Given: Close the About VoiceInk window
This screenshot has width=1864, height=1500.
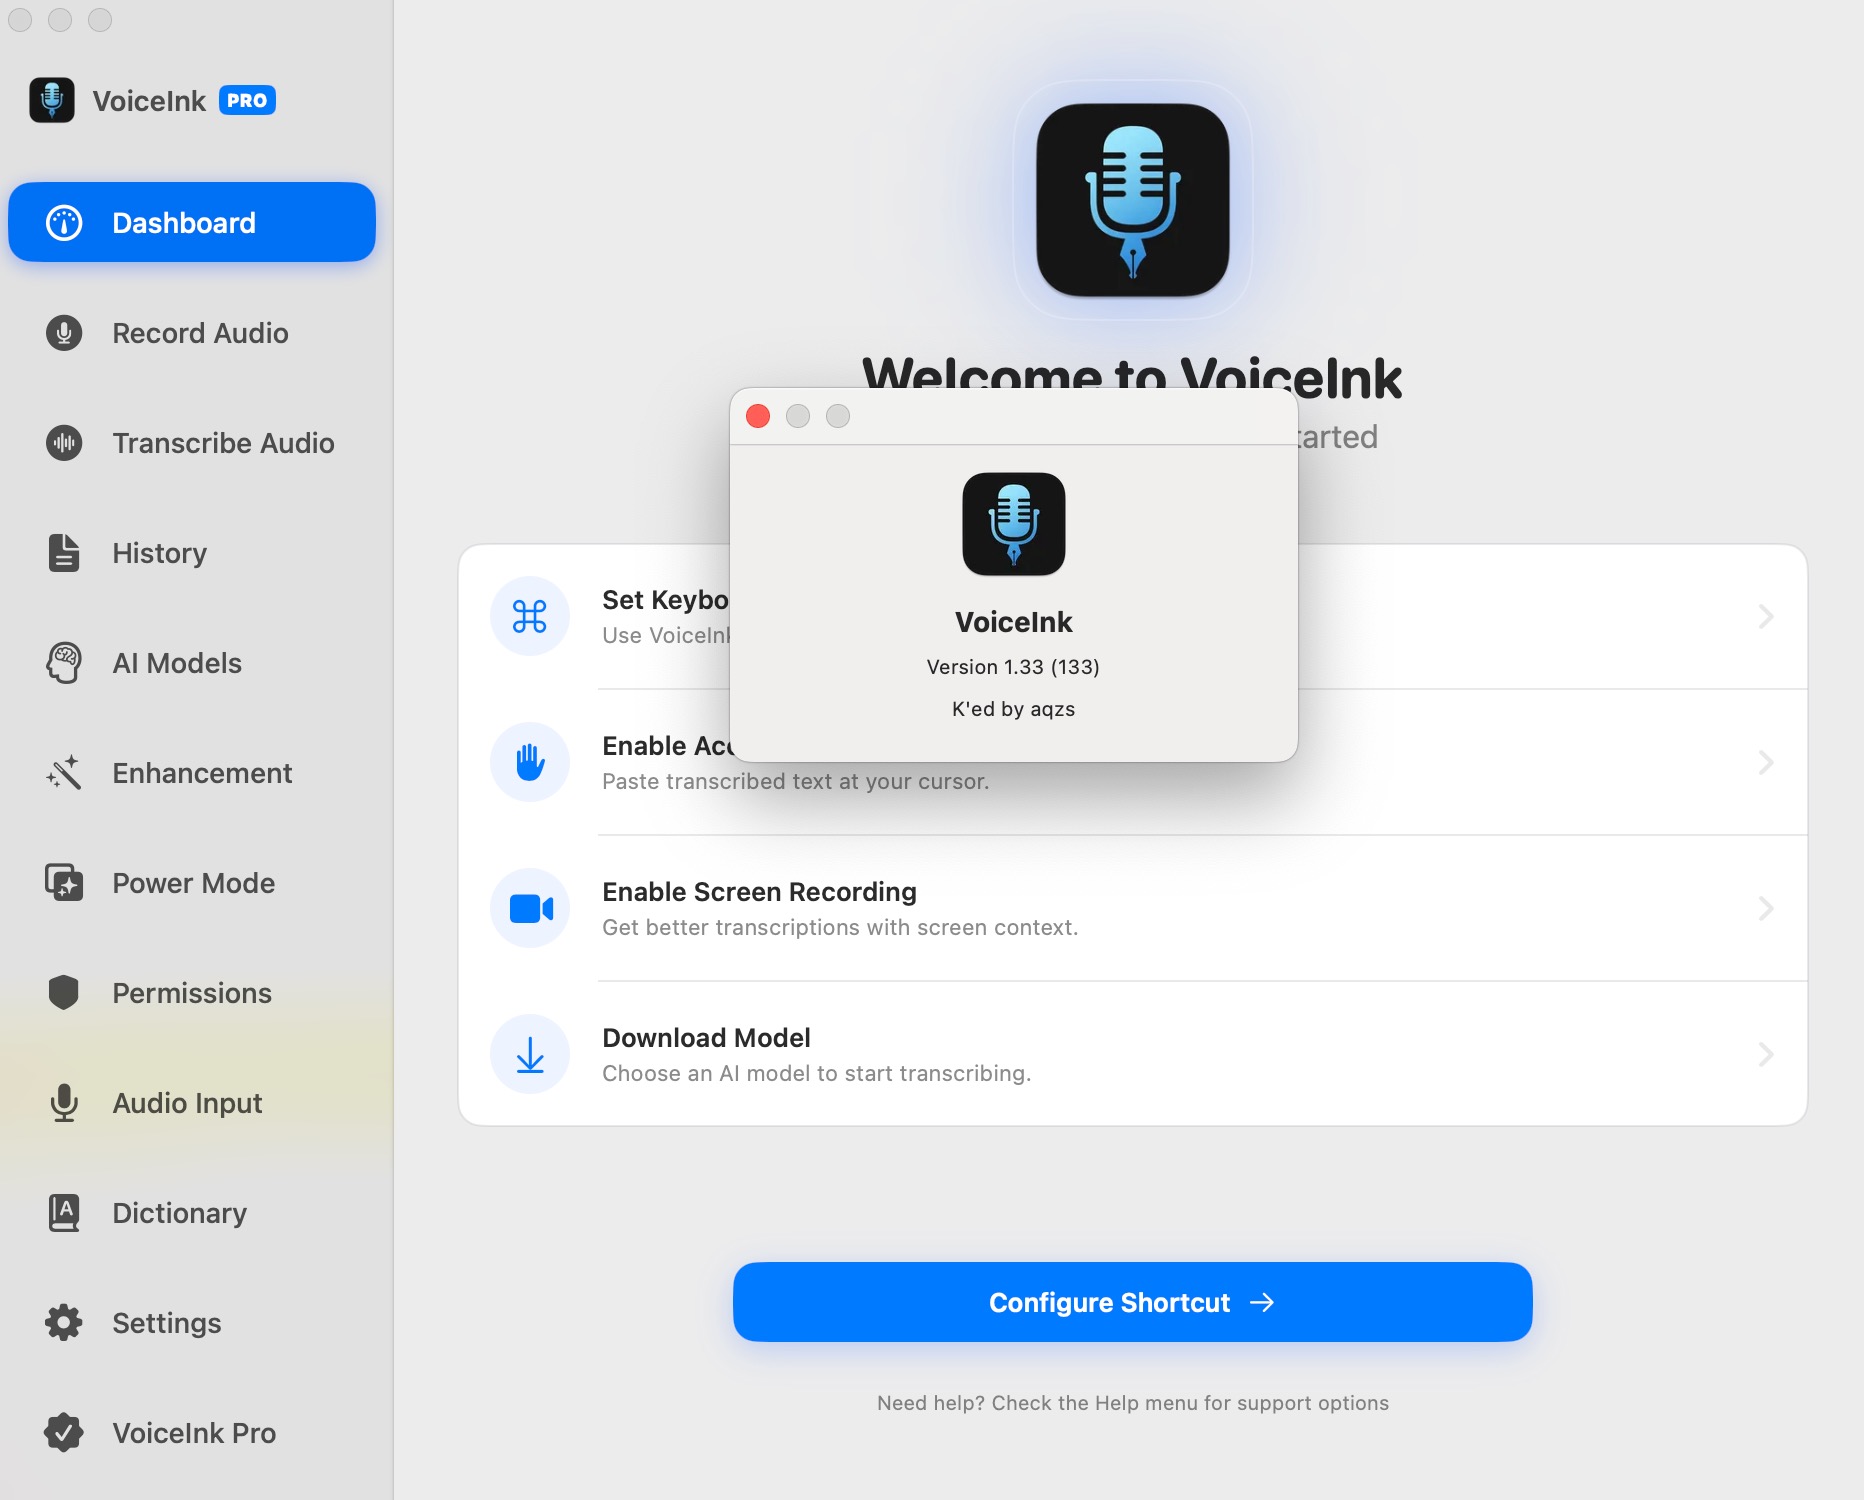Looking at the screenshot, I should click(x=758, y=416).
